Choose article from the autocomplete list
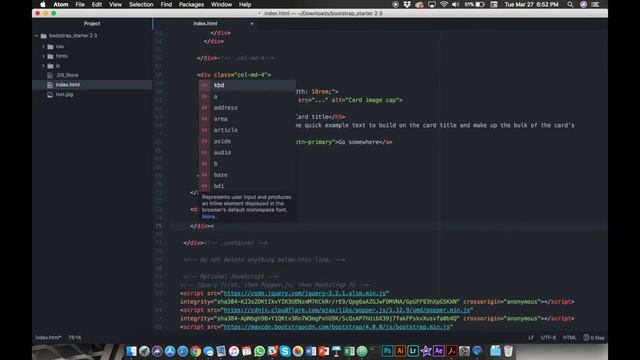The image size is (640, 360). 247,130
